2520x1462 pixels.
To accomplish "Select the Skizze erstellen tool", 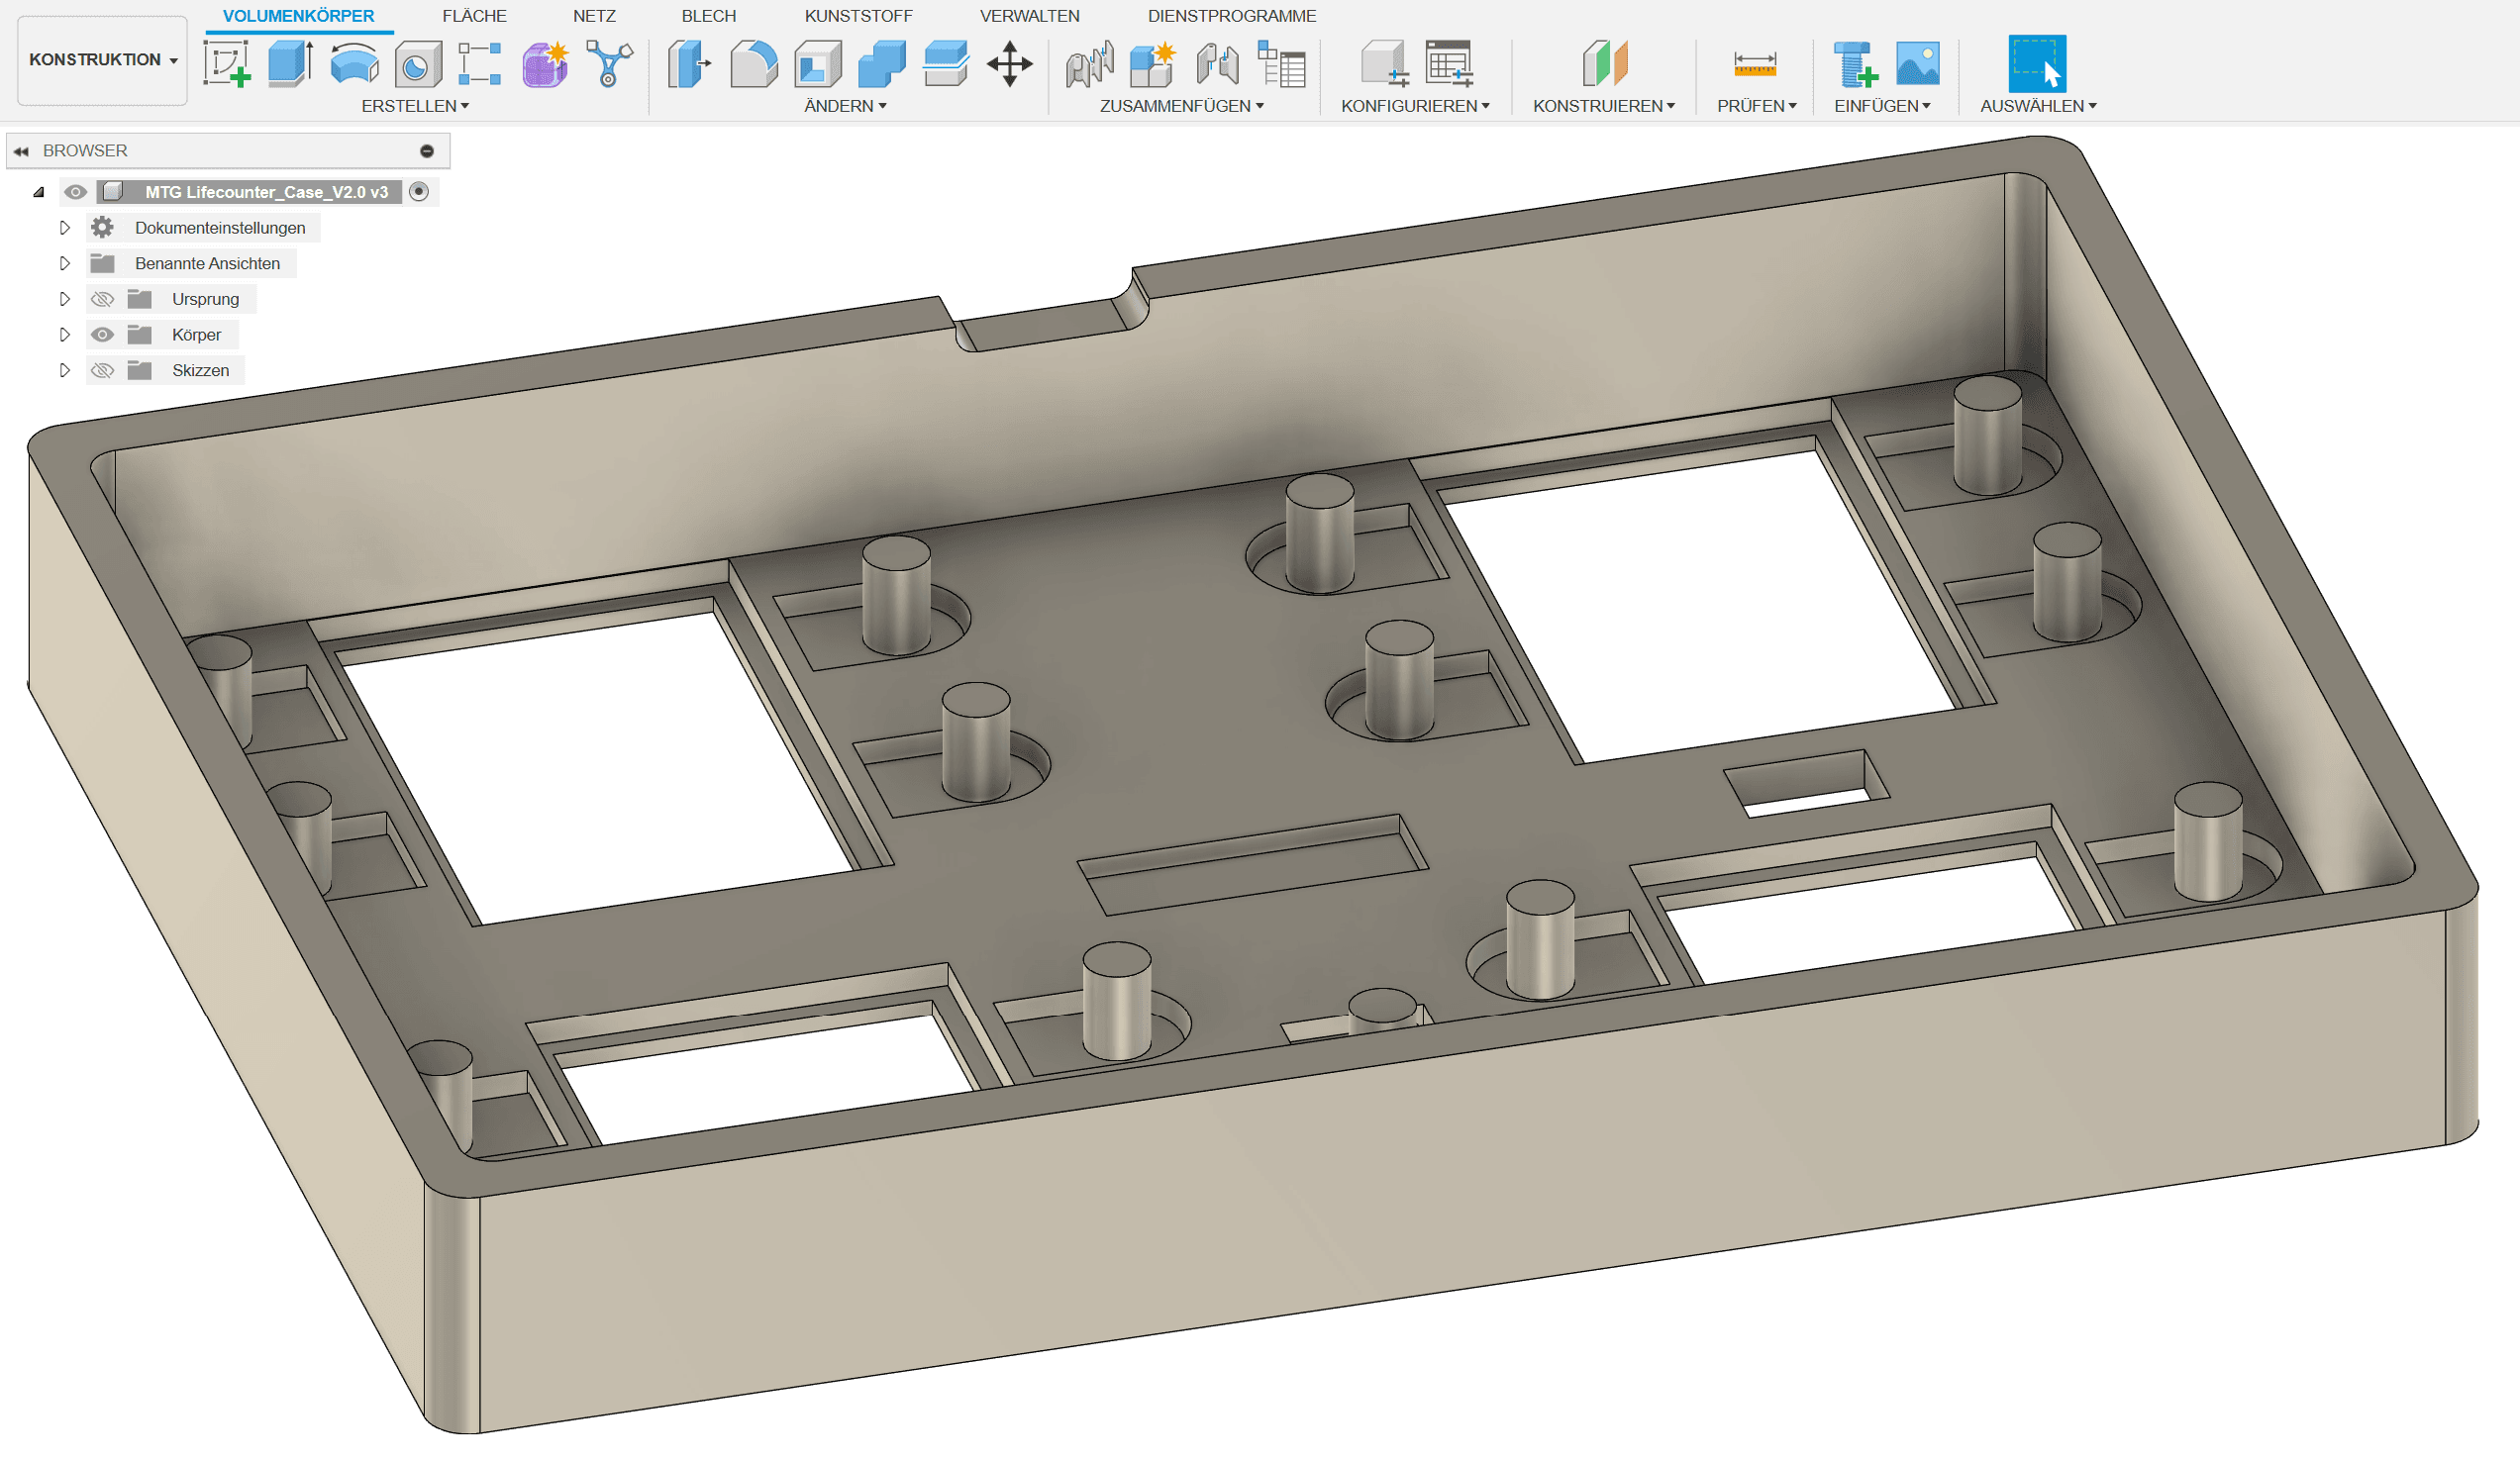I will pos(228,62).
